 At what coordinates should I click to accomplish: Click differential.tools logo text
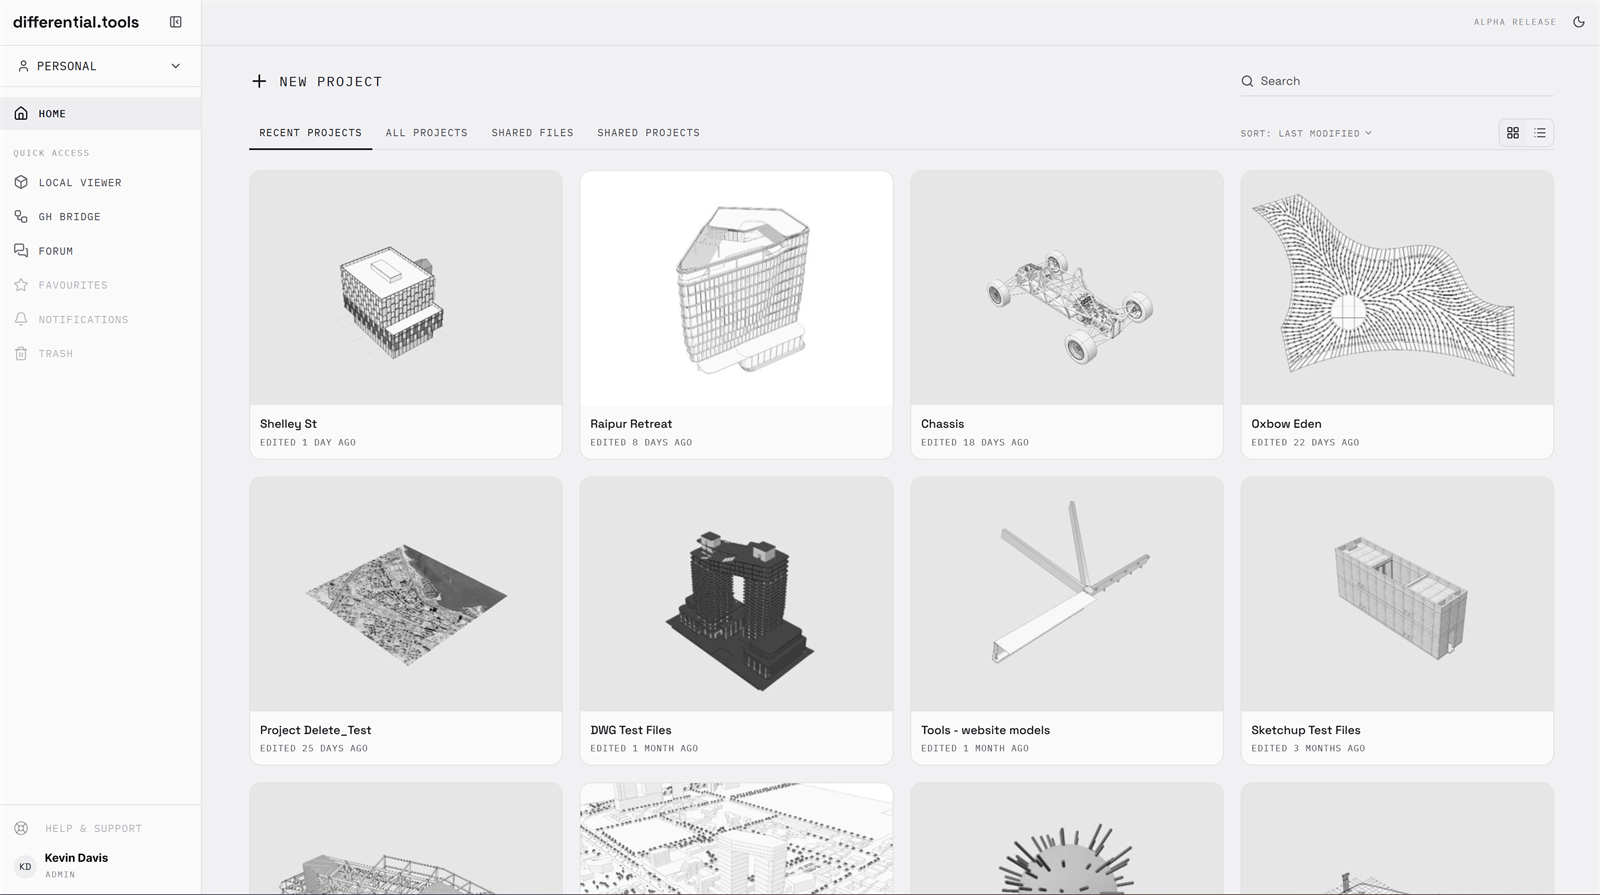pyautogui.click(x=76, y=22)
